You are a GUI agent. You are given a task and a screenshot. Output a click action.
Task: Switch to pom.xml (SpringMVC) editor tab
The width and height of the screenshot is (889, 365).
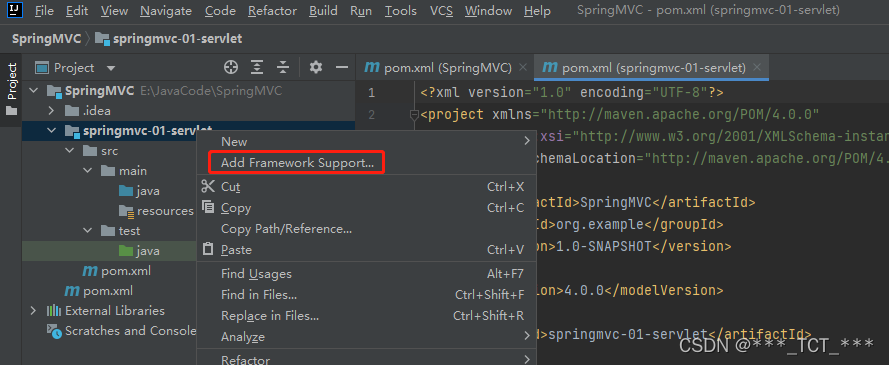444,68
